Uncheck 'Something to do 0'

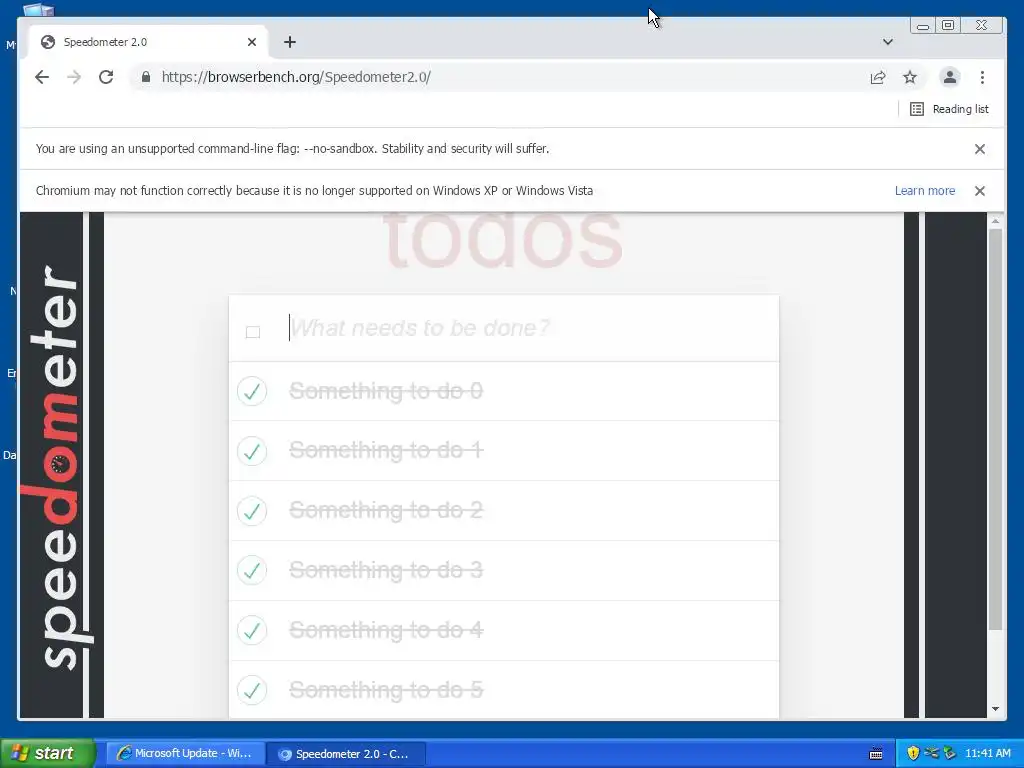252,391
